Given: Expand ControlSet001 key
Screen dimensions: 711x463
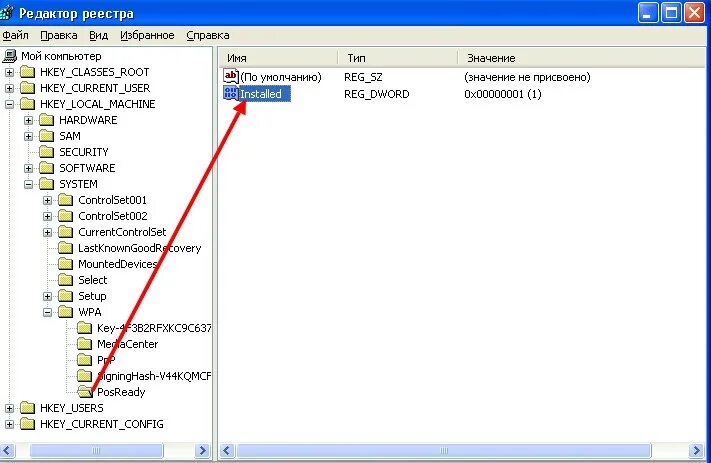Looking at the screenshot, I should click(x=48, y=200).
